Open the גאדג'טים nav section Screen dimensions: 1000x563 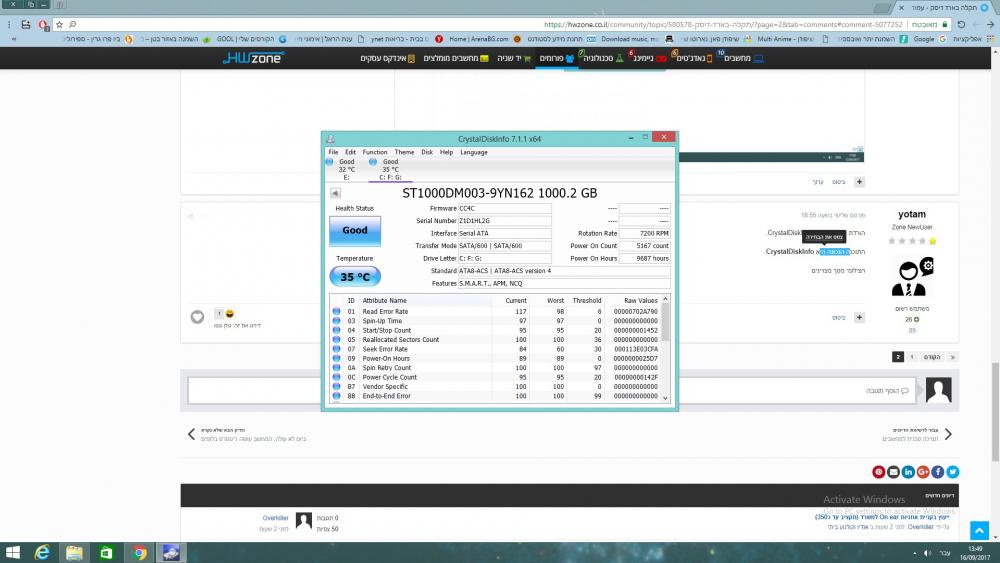tap(692, 58)
